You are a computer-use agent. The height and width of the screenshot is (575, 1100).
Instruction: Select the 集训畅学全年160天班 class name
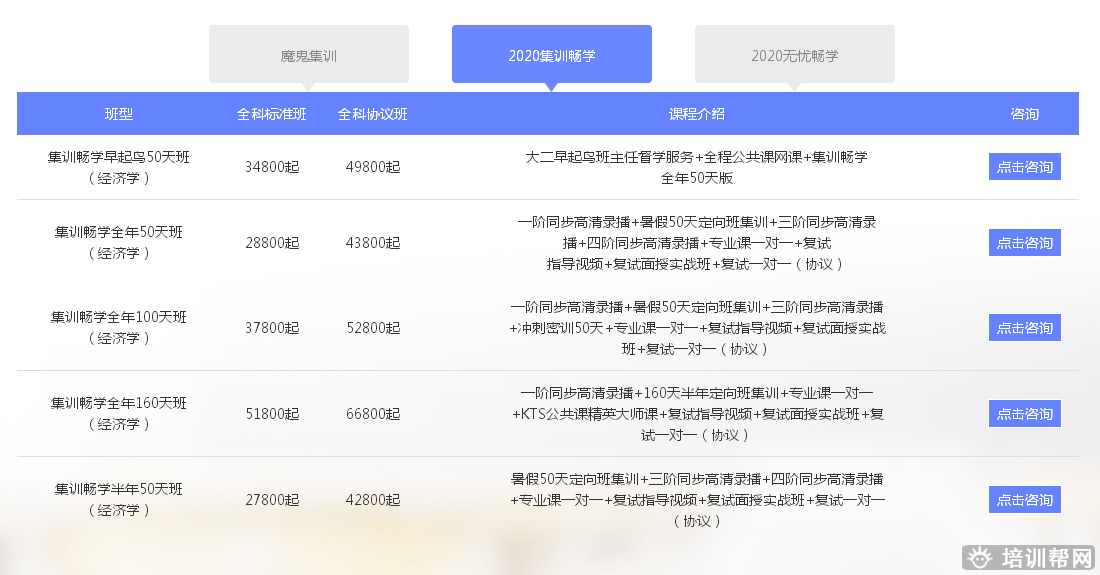coord(118,403)
